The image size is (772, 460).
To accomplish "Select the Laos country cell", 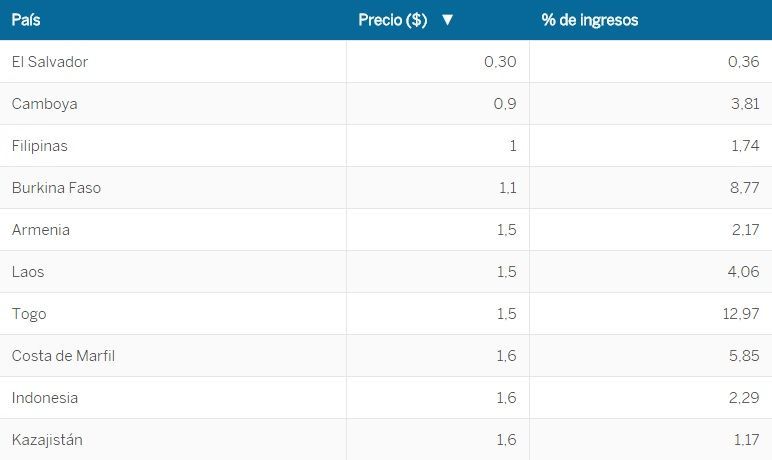I will pyautogui.click(x=28, y=272).
